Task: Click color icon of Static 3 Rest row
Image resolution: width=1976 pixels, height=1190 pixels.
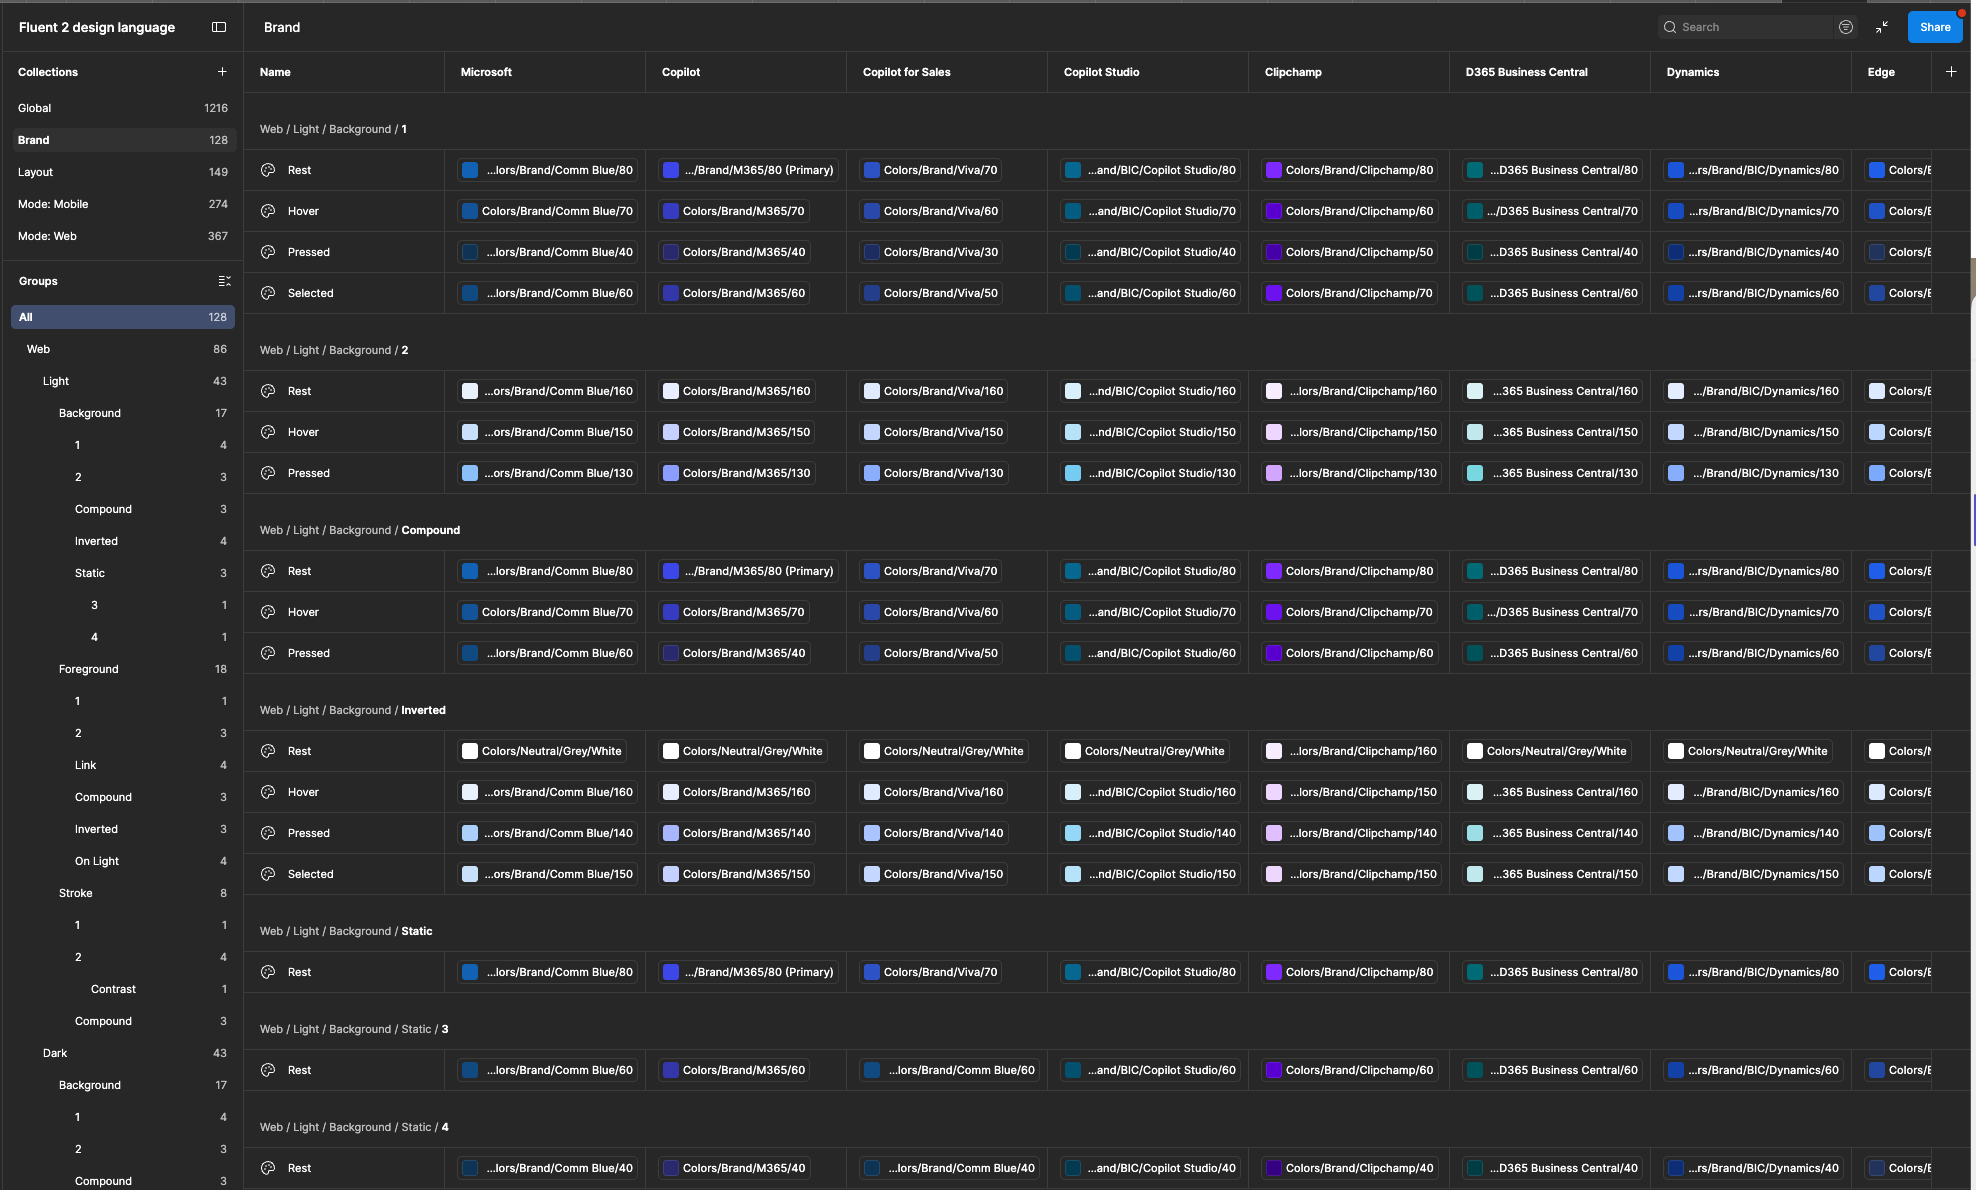Action: 268,1070
